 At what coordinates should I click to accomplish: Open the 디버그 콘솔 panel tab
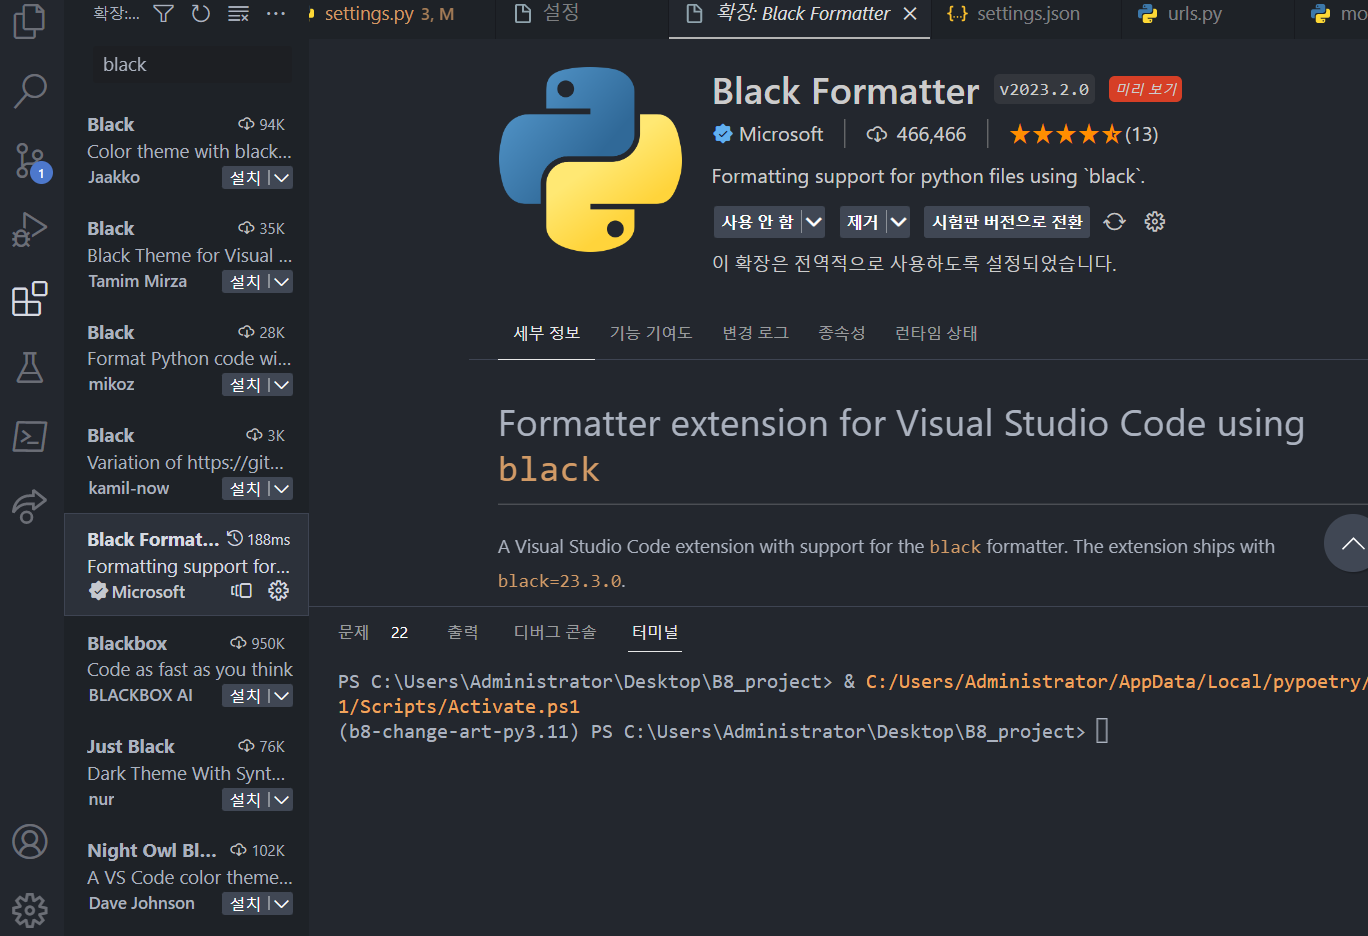tap(555, 632)
